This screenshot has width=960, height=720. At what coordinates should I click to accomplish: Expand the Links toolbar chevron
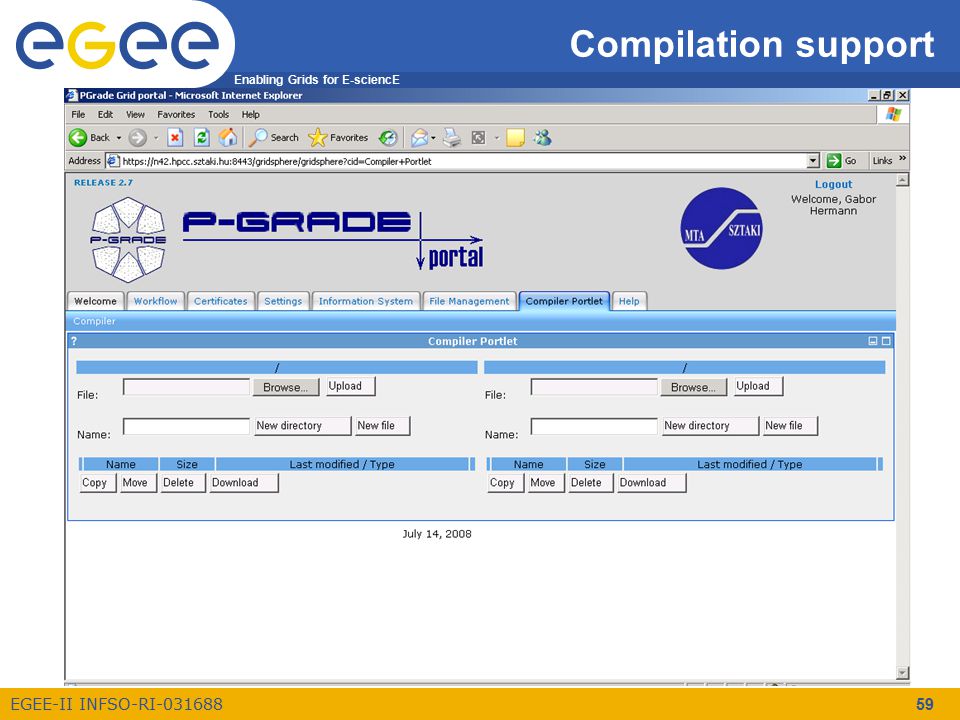tap(902, 159)
